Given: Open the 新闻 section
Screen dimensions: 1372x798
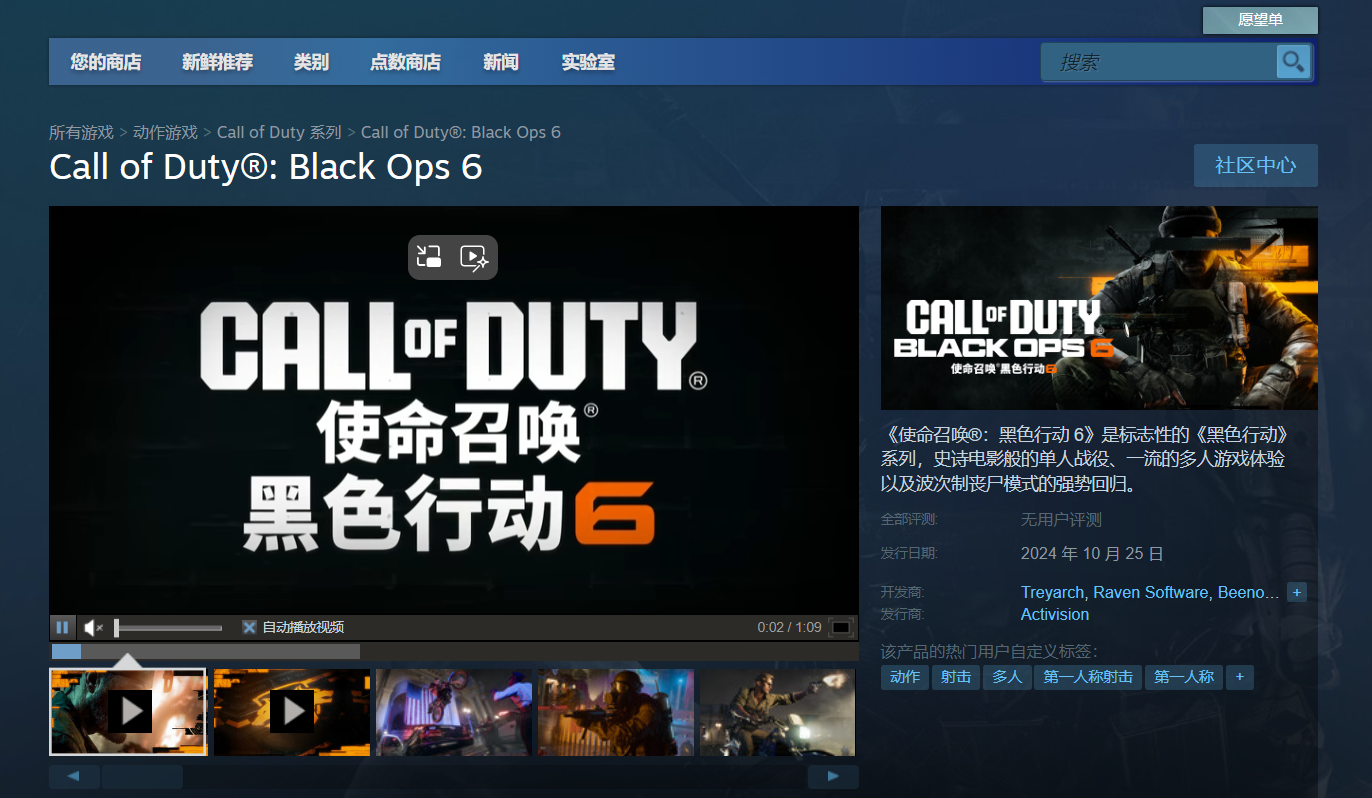Looking at the screenshot, I should [501, 61].
